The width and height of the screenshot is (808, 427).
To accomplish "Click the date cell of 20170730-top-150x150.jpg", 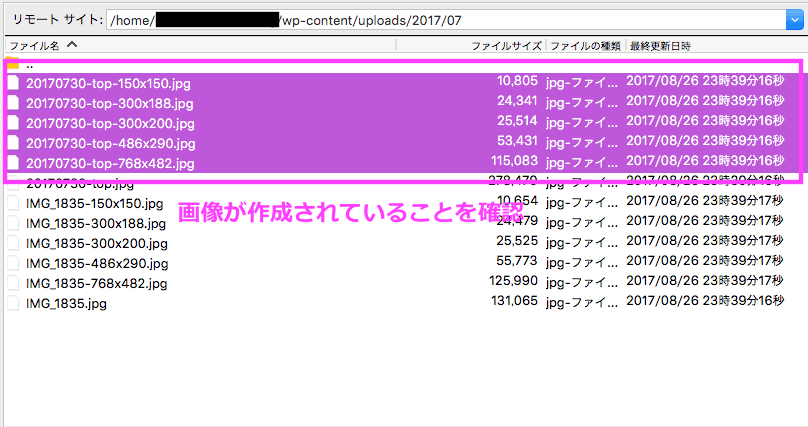I will [705, 81].
